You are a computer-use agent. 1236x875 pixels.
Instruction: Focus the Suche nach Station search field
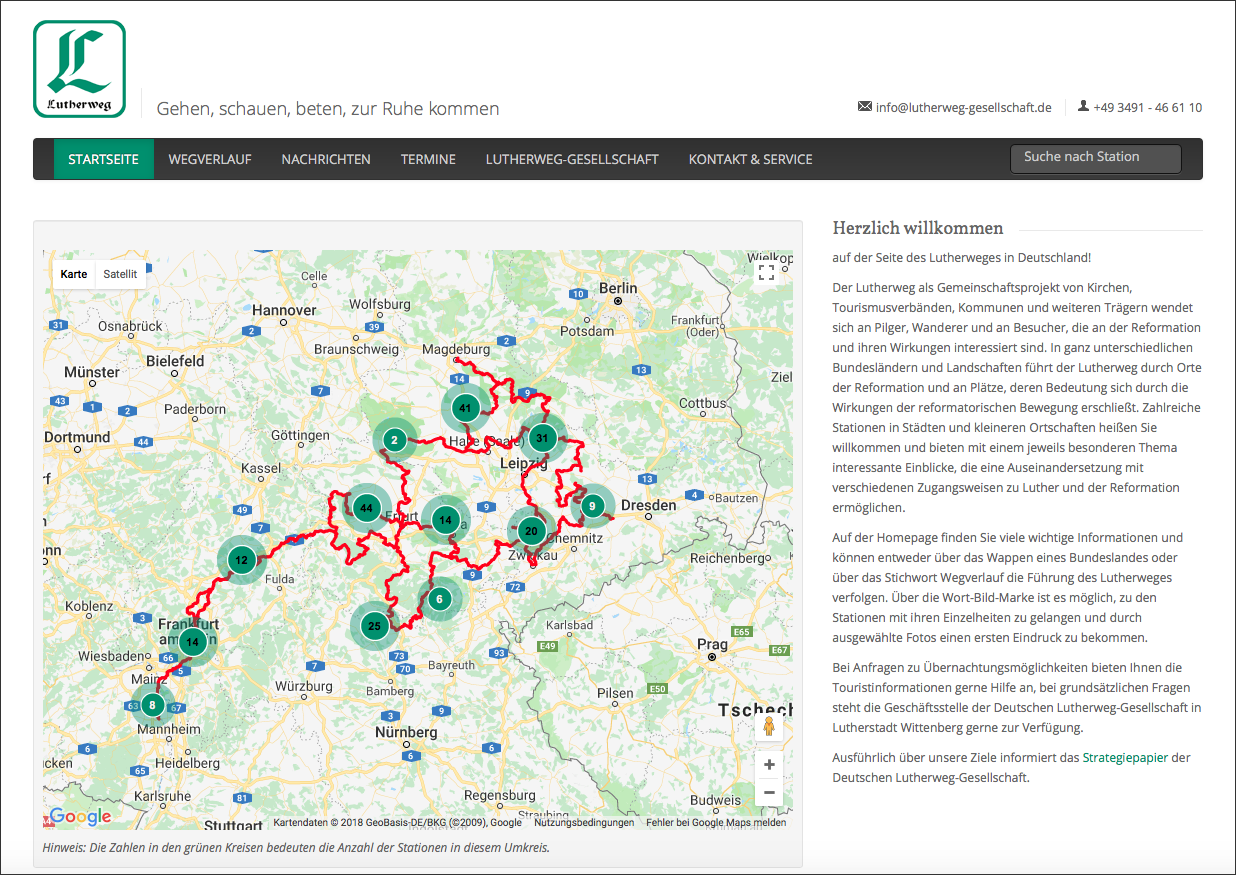[1096, 158]
